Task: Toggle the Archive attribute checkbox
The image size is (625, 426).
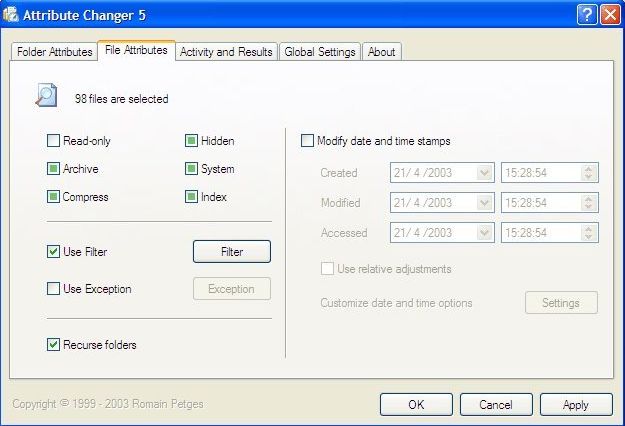Action: coord(53,169)
